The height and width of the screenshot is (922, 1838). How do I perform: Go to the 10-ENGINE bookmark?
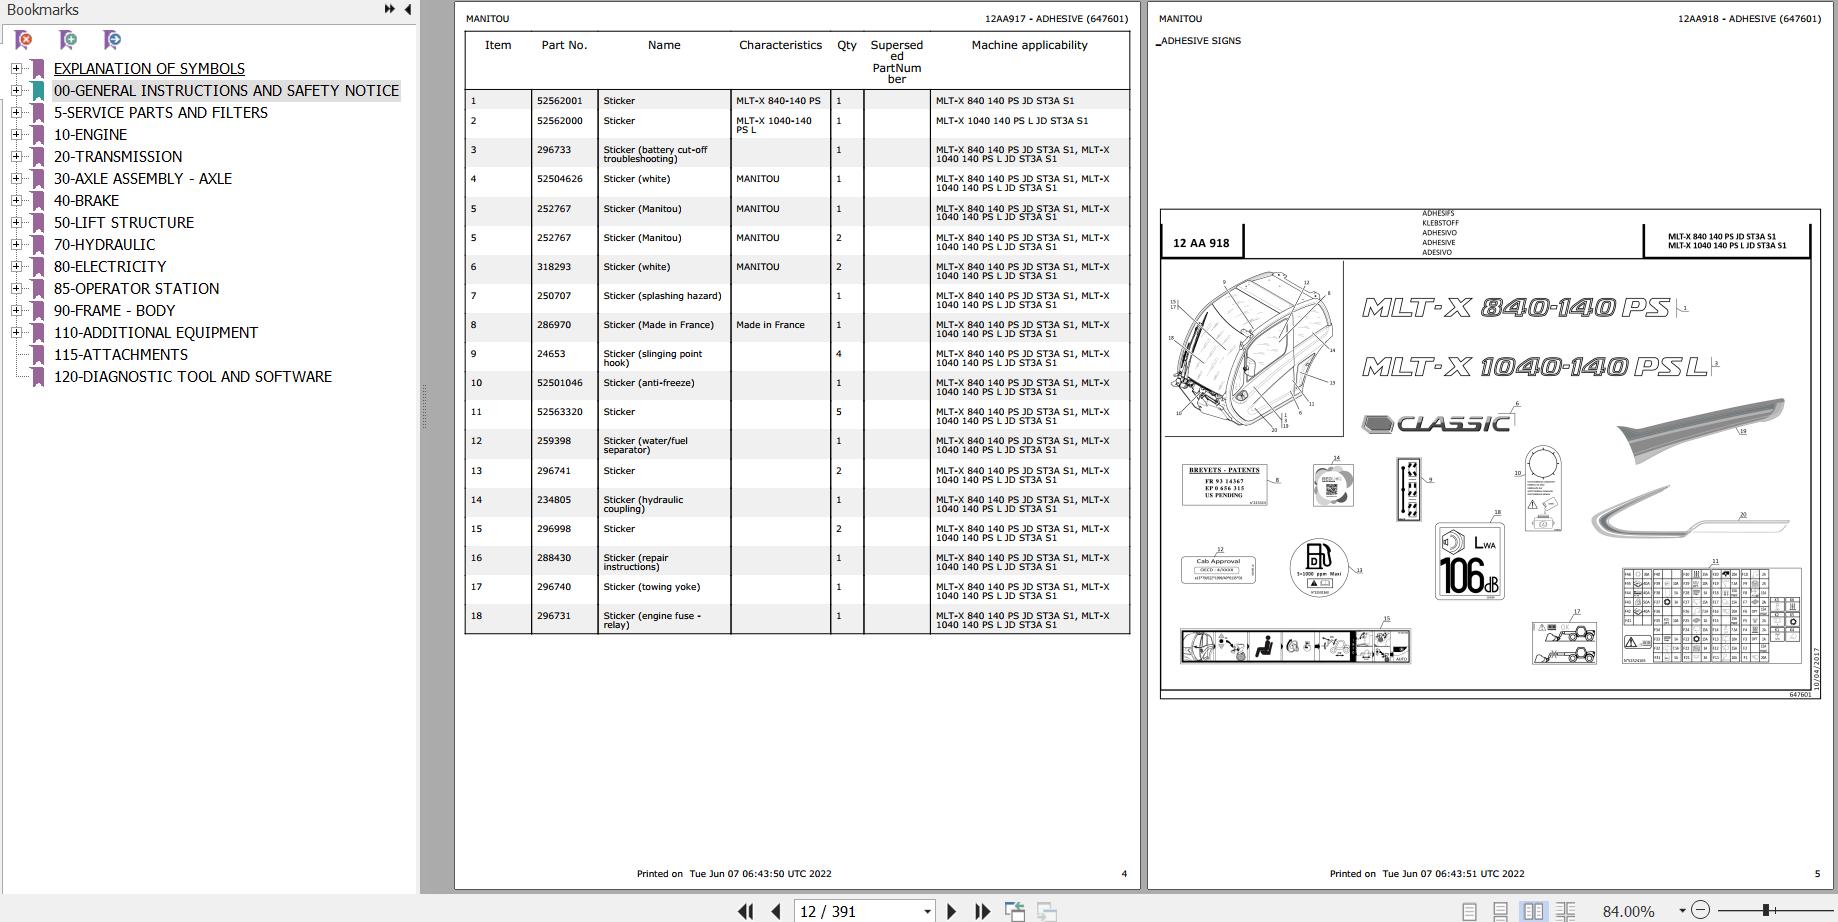(90, 135)
